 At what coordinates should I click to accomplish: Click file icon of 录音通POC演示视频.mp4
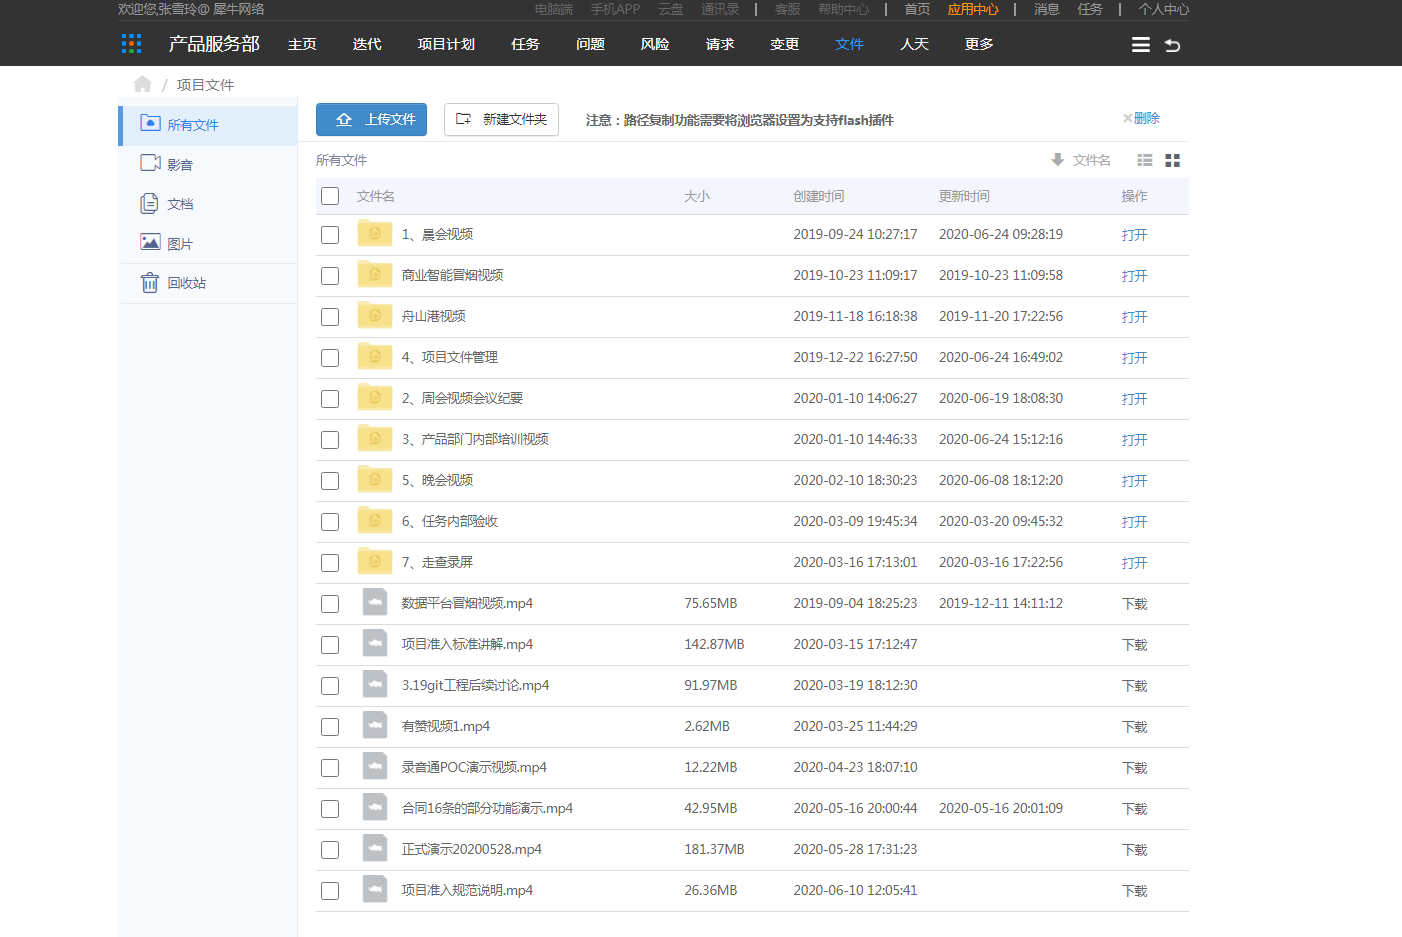click(x=375, y=766)
